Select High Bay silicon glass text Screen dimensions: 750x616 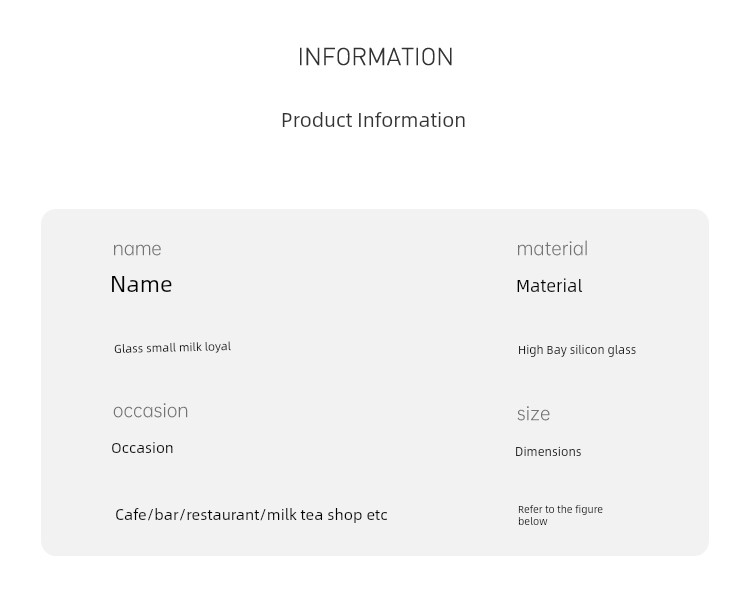[x=577, y=350]
